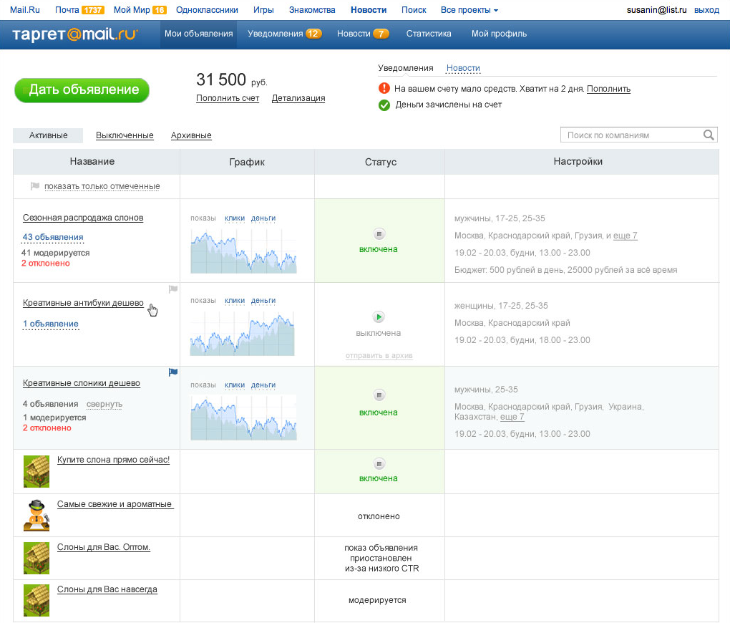Viewport: 730px width, 623px height.
Task: Unflag the Креативные слоники дешево campaign
Action: click(173, 372)
